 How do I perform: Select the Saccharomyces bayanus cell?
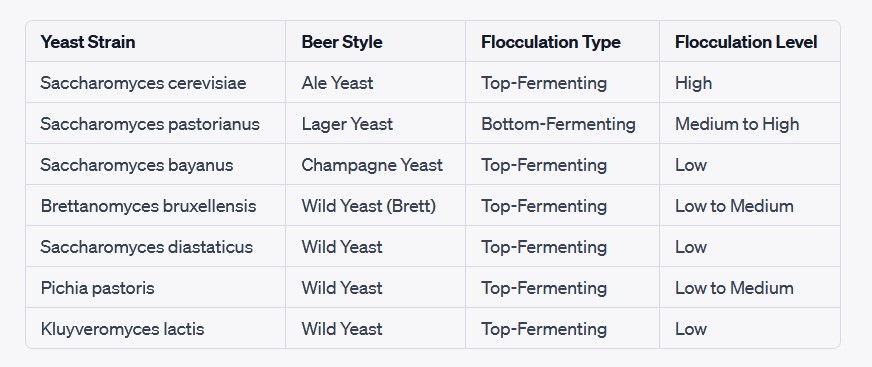(x=156, y=165)
